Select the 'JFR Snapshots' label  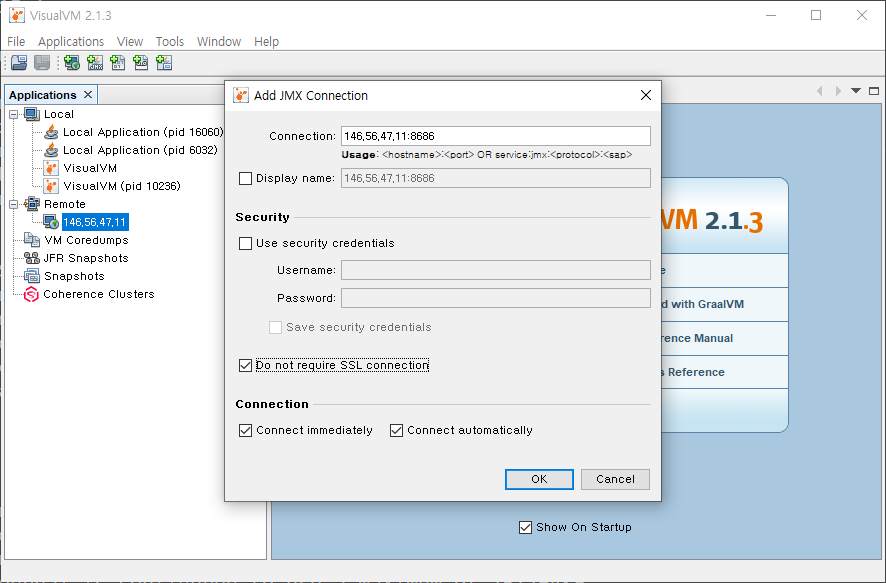86,258
